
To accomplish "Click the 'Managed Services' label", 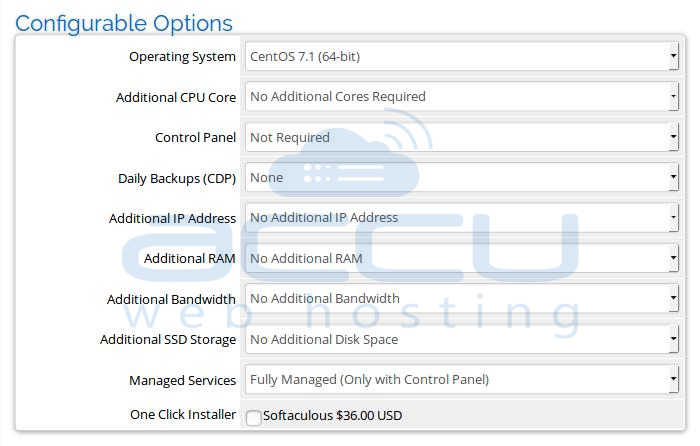I will pyautogui.click(x=182, y=380).
